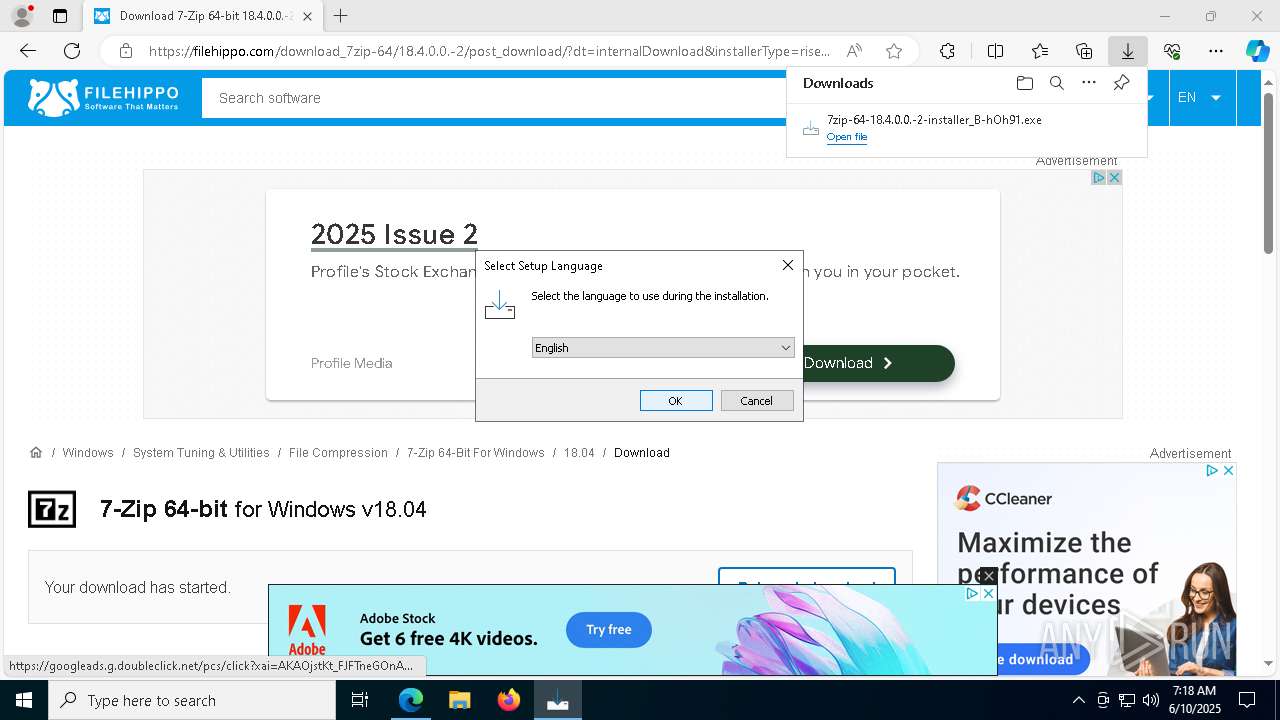Screen dimensions: 1280x720
Task: Open System Tuning & Utilities breadcrumb
Action: pos(201,453)
